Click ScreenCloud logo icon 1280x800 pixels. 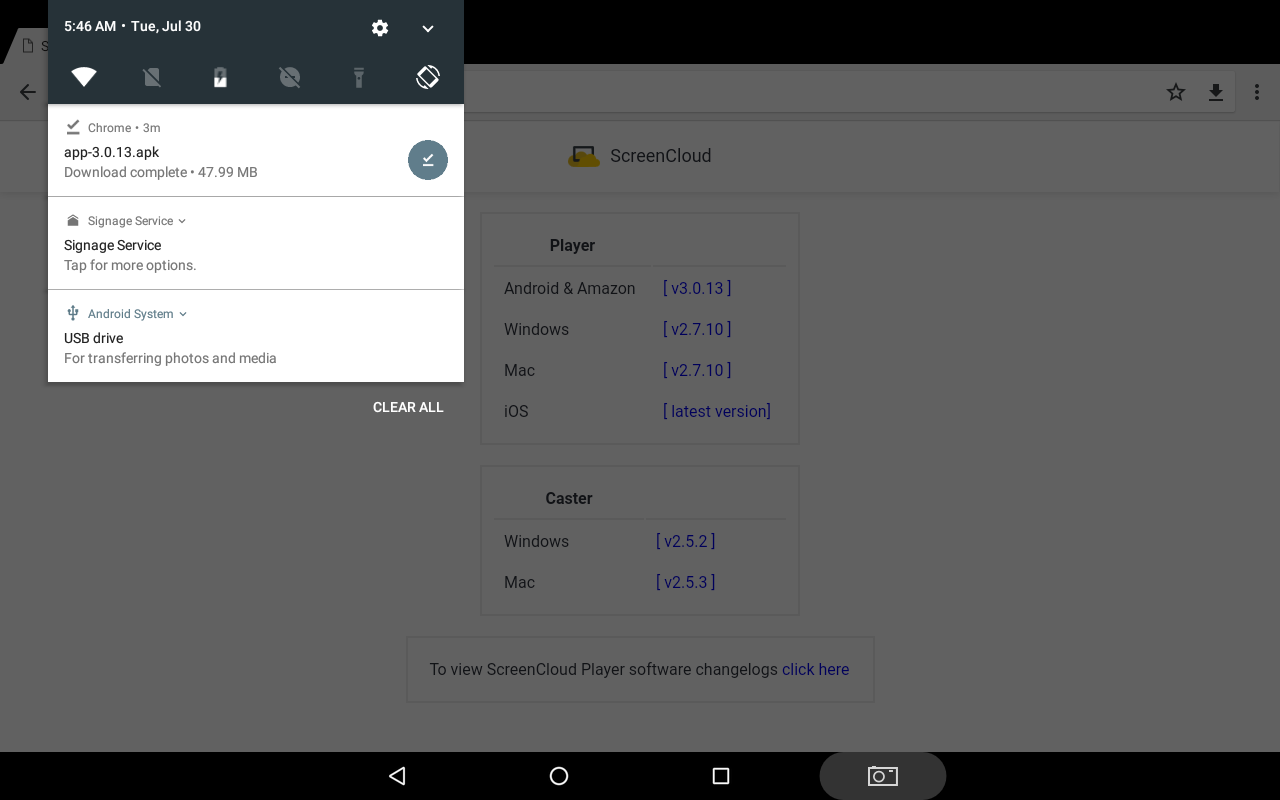click(584, 156)
